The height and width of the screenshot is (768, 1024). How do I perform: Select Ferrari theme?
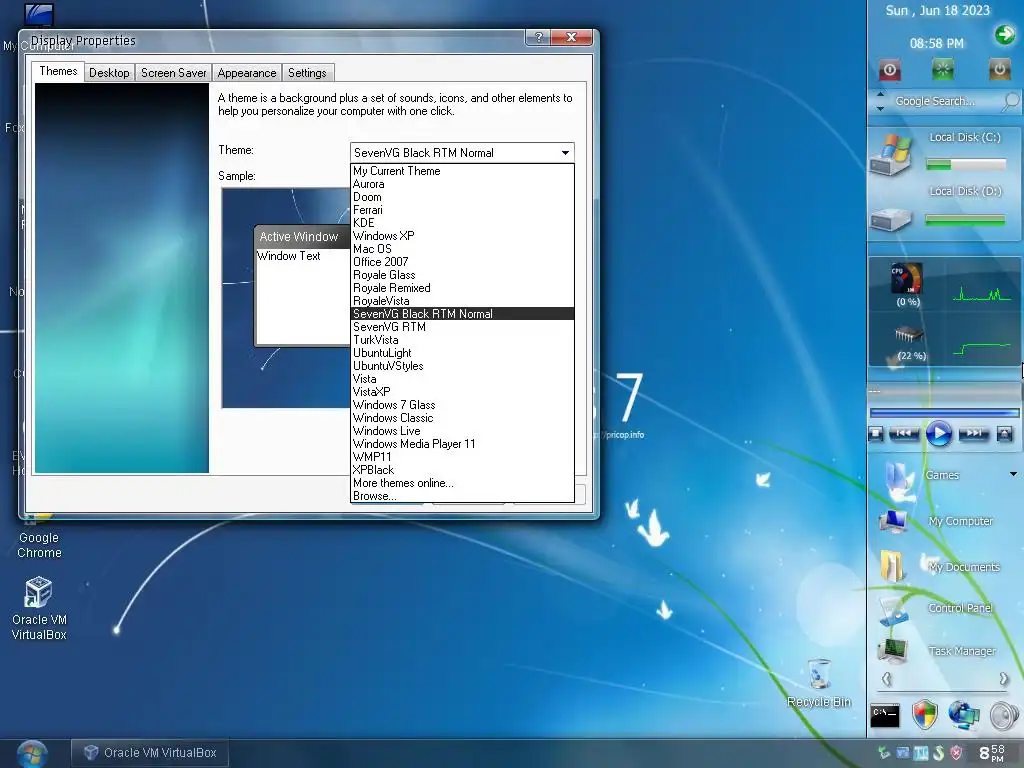(463, 210)
